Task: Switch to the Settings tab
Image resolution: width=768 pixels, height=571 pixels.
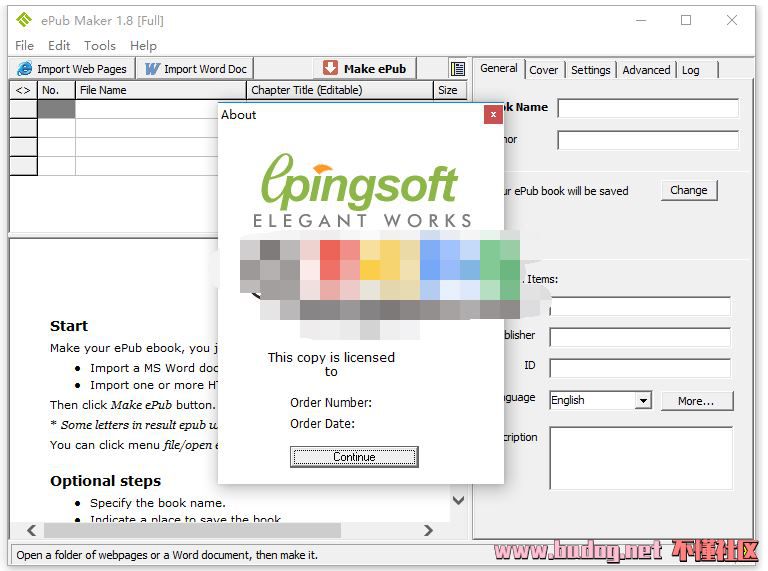Action: 591,70
